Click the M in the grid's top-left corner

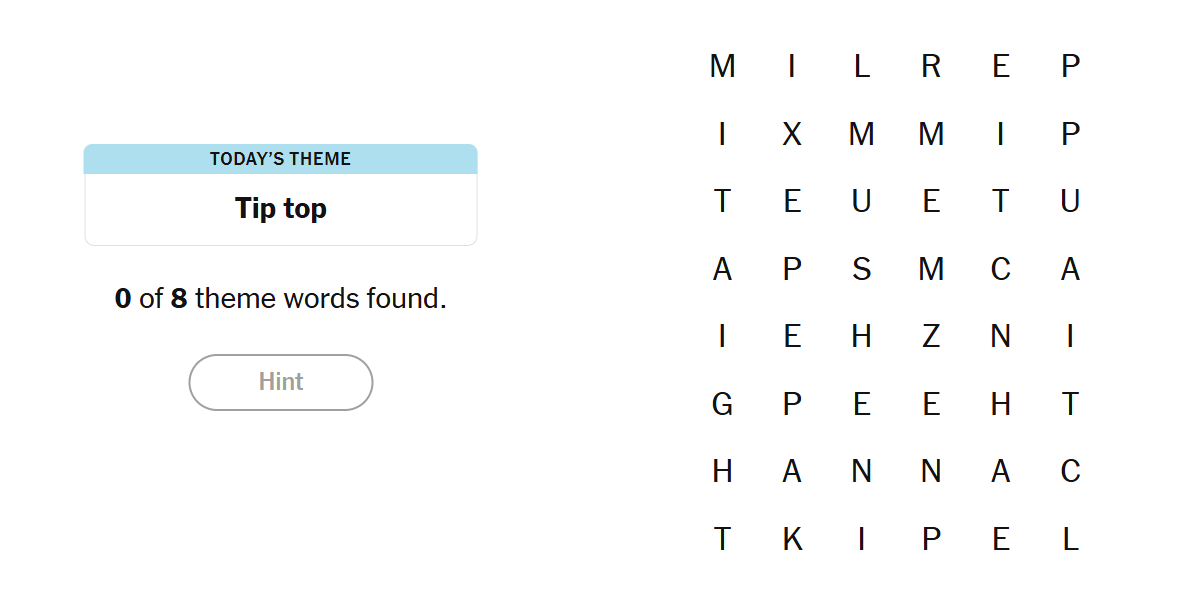point(722,67)
